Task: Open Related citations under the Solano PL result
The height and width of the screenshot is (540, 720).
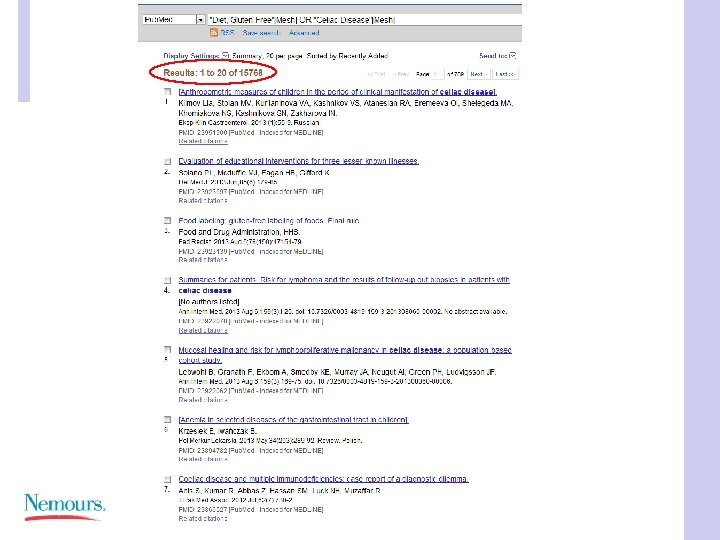Action: click(x=203, y=201)
